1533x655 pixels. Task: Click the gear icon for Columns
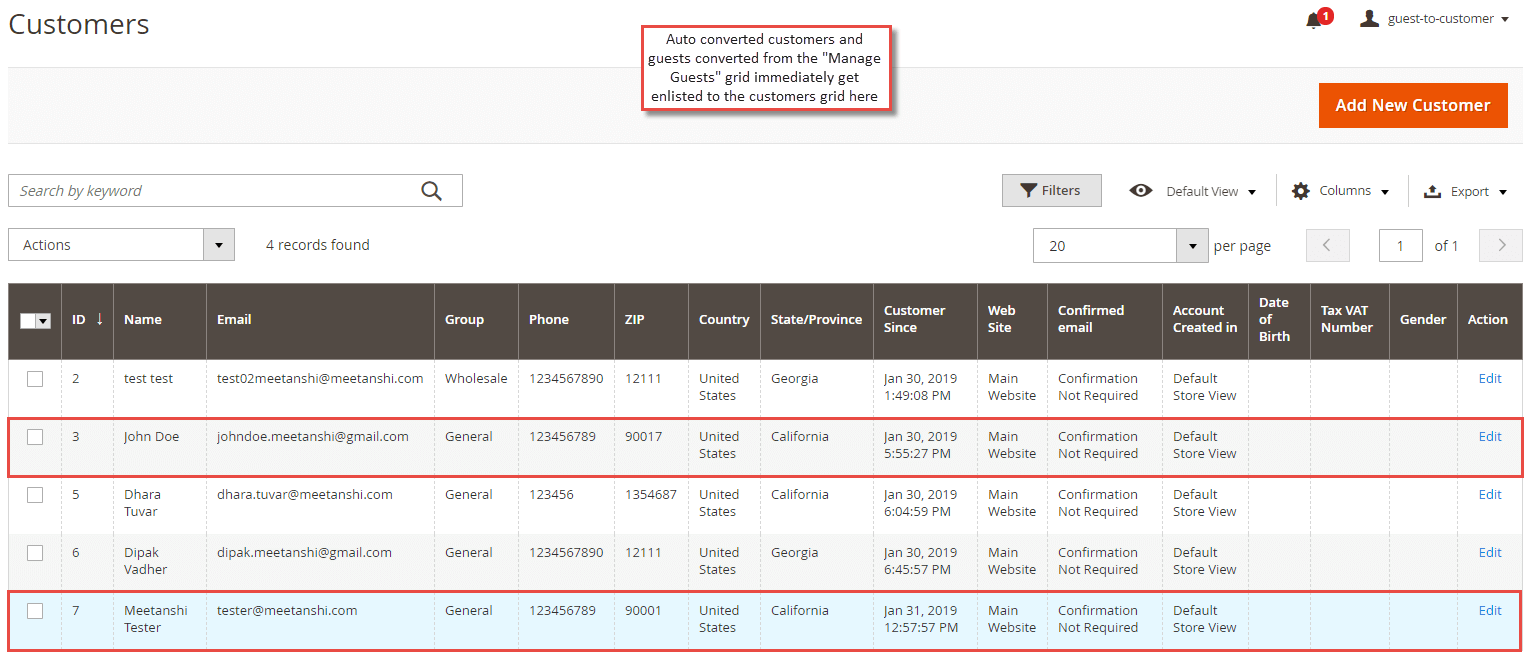coord(1300,191)
